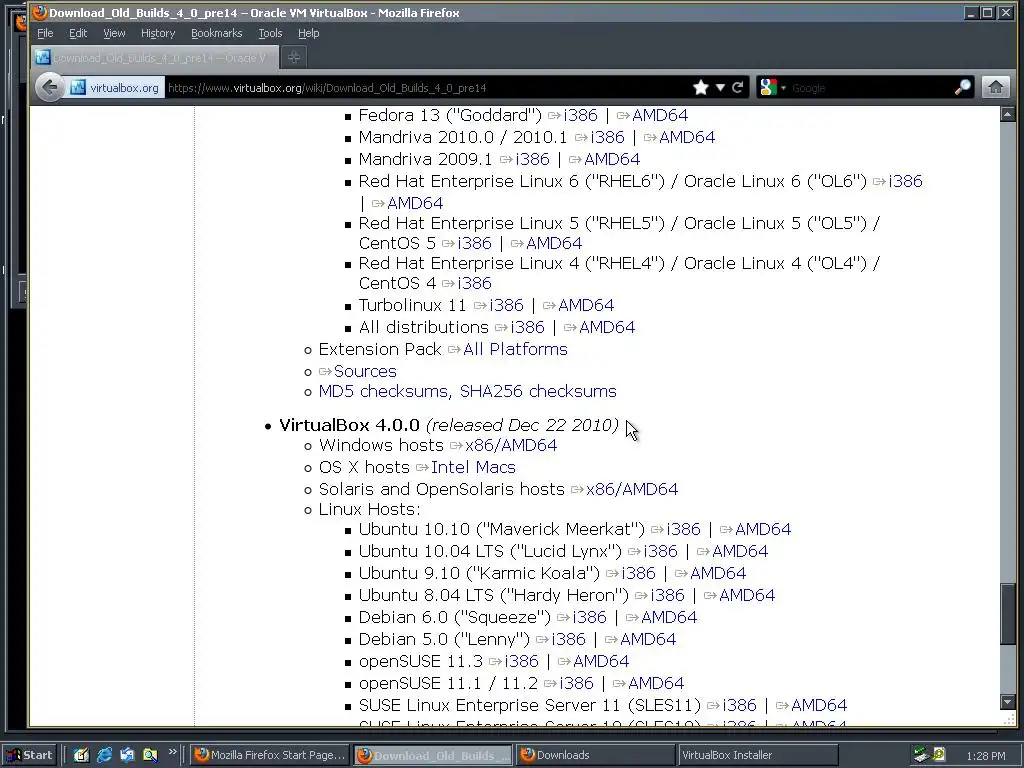
Task: Open the SHA256 checksums link
Action: 538,391
